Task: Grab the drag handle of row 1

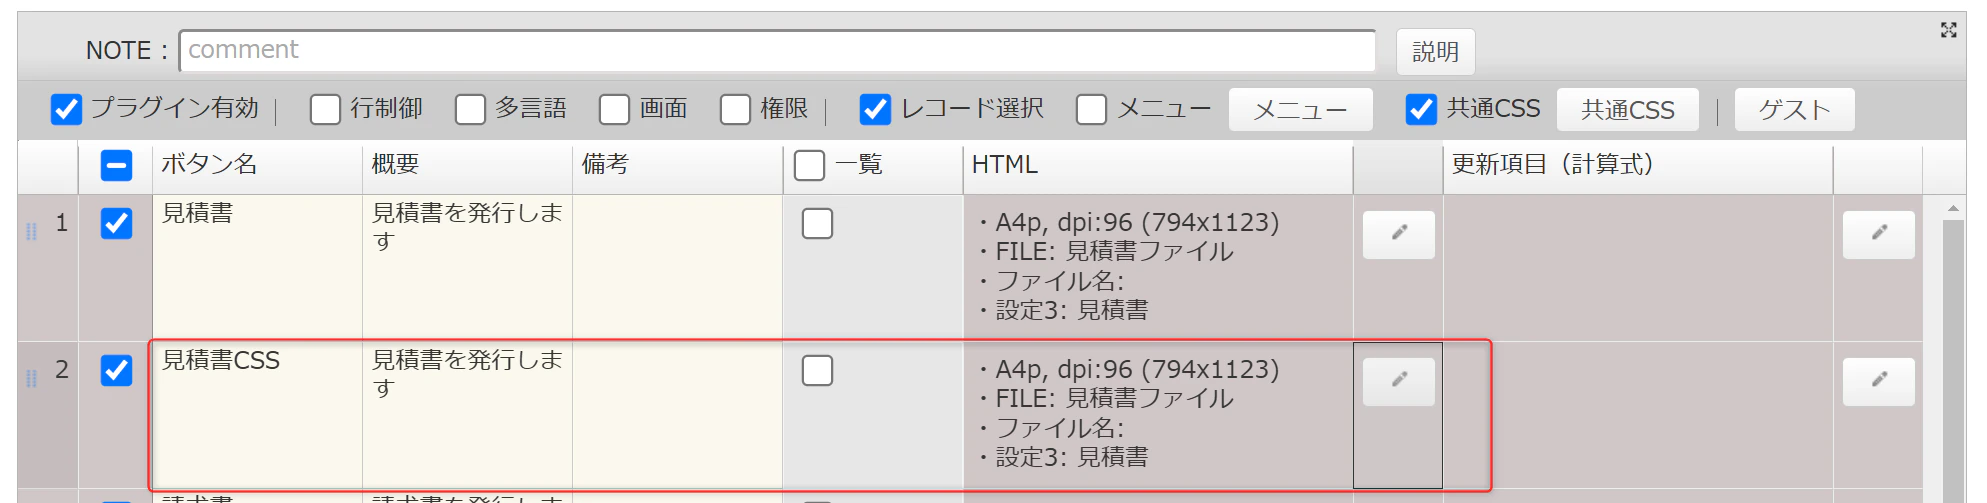Action: 31,231
